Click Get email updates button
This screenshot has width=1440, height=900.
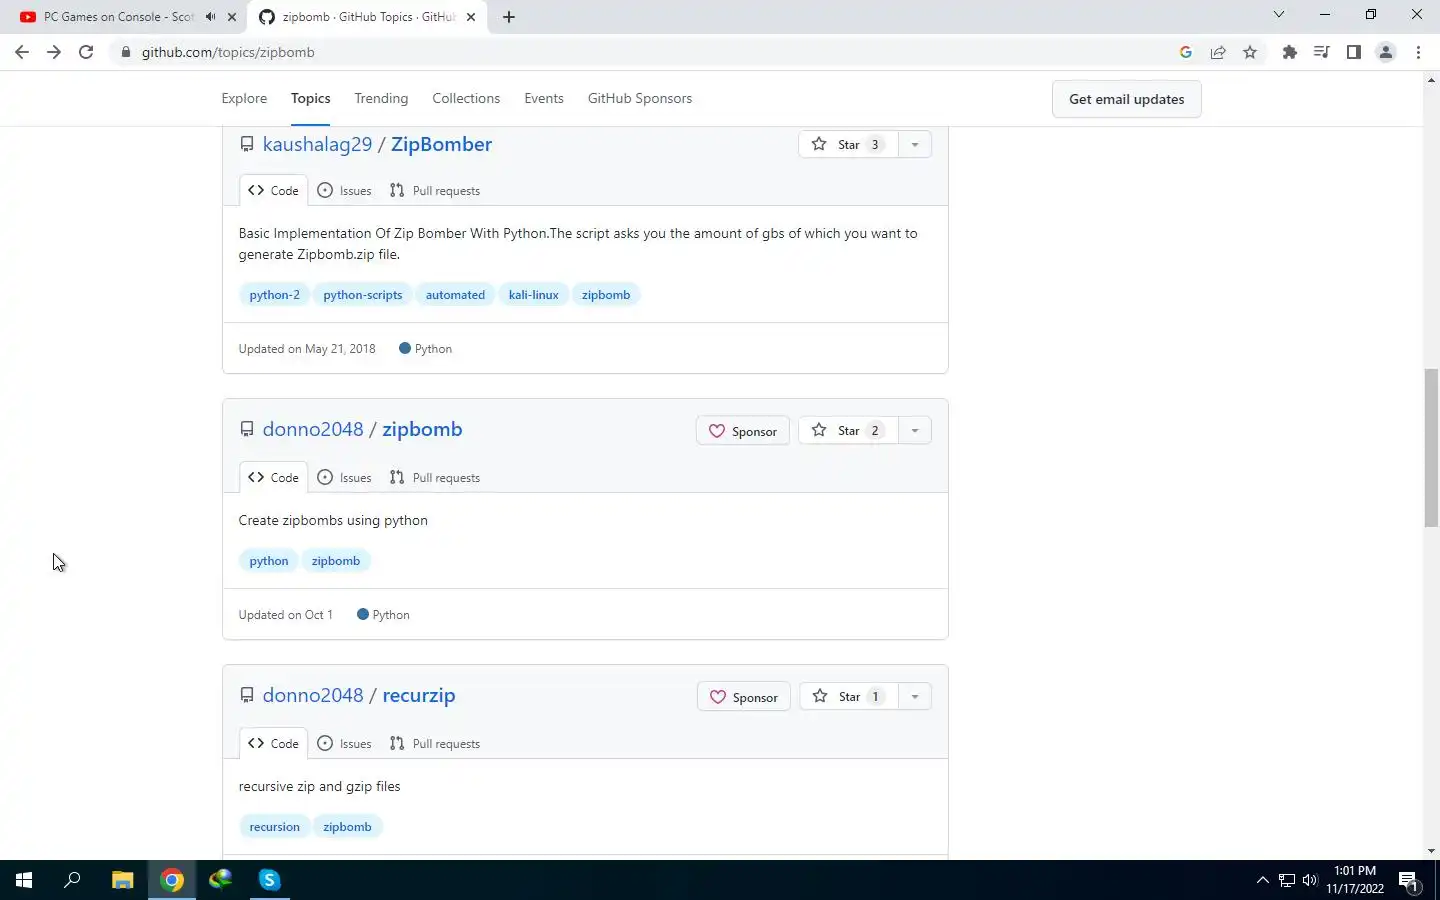tap(1126, 99)
